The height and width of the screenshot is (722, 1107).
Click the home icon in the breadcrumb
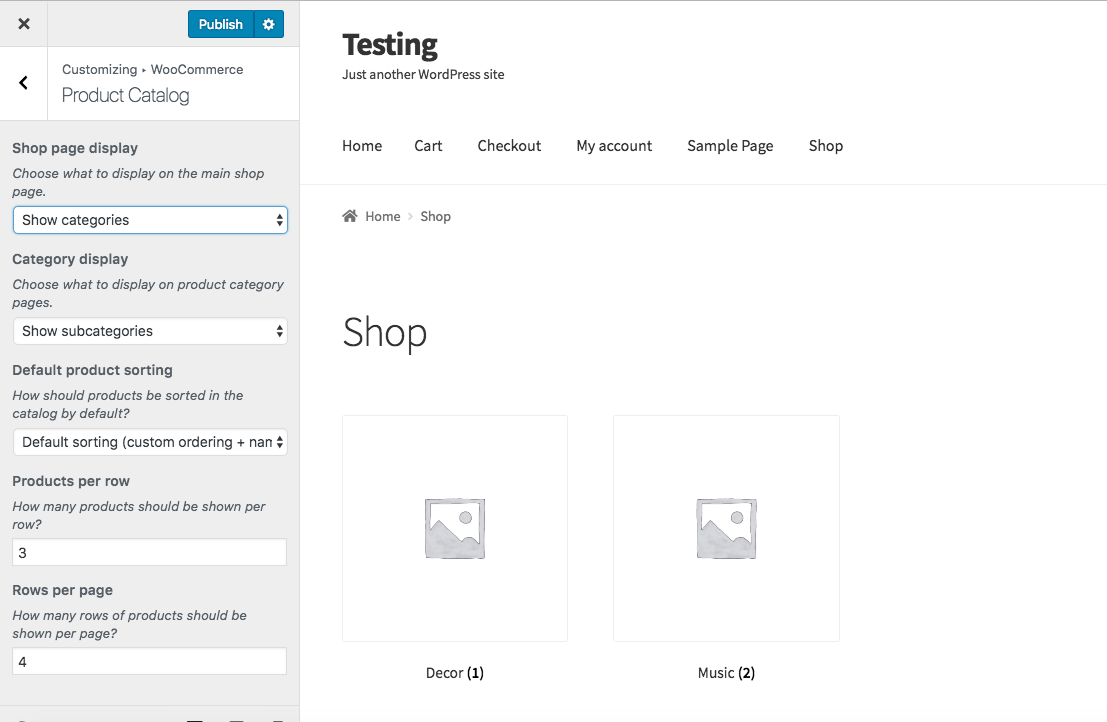350,216
